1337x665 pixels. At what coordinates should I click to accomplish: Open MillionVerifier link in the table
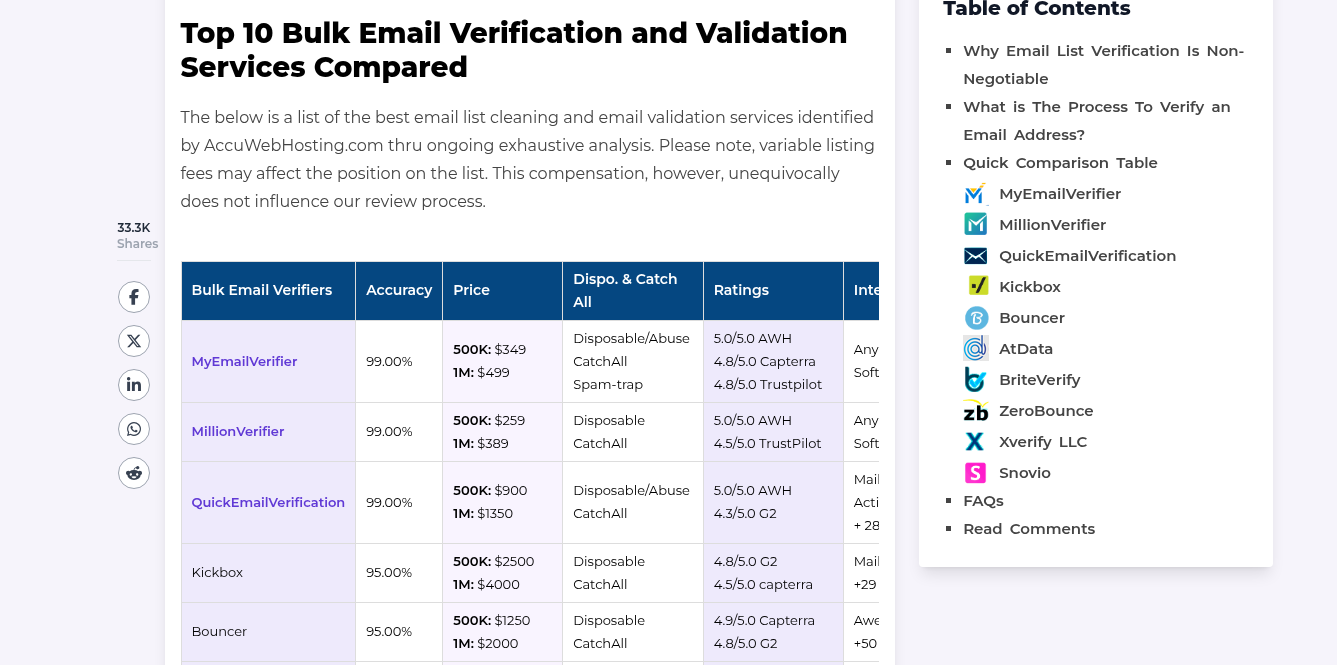click(x=238, y=431)
